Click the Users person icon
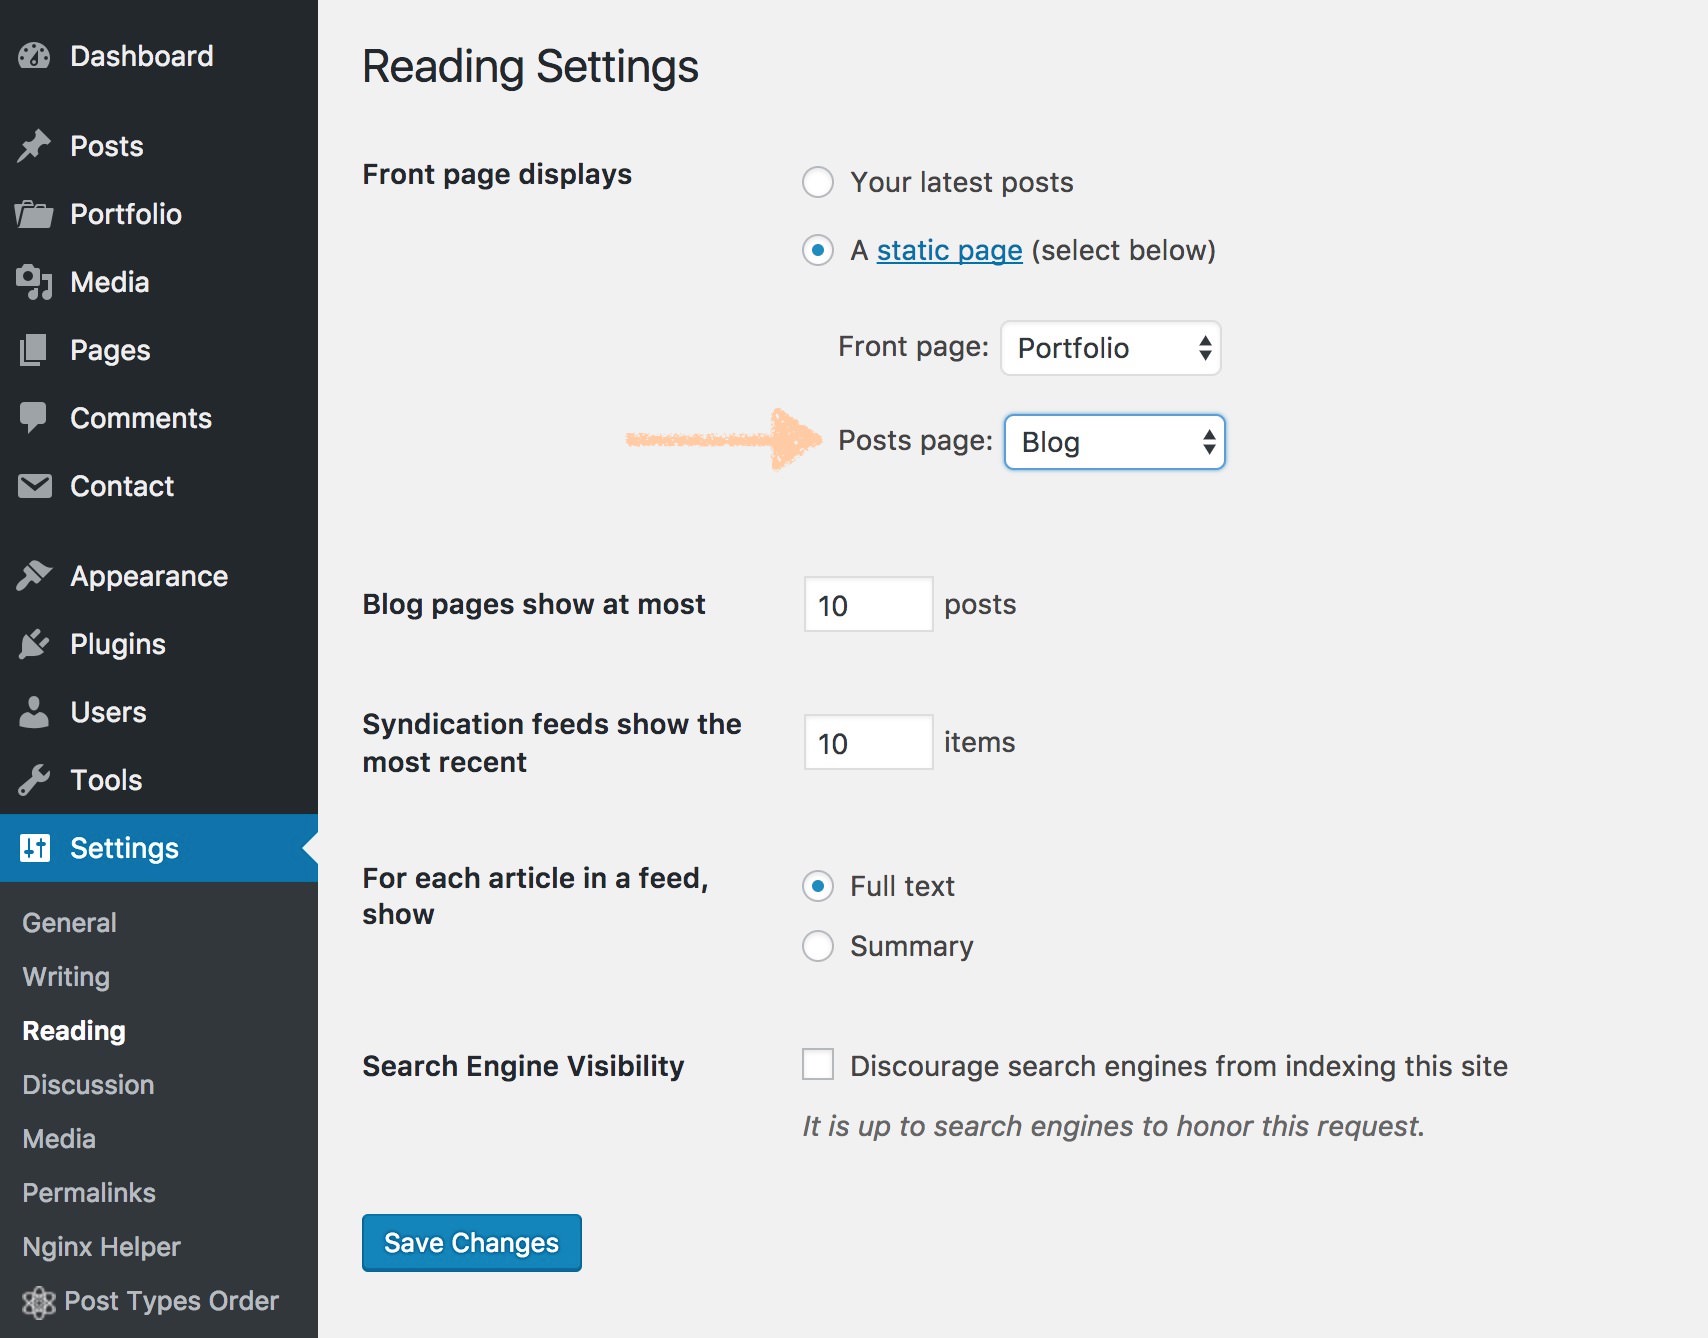This screenshot has height=1338, width=1708. [34, 712]
